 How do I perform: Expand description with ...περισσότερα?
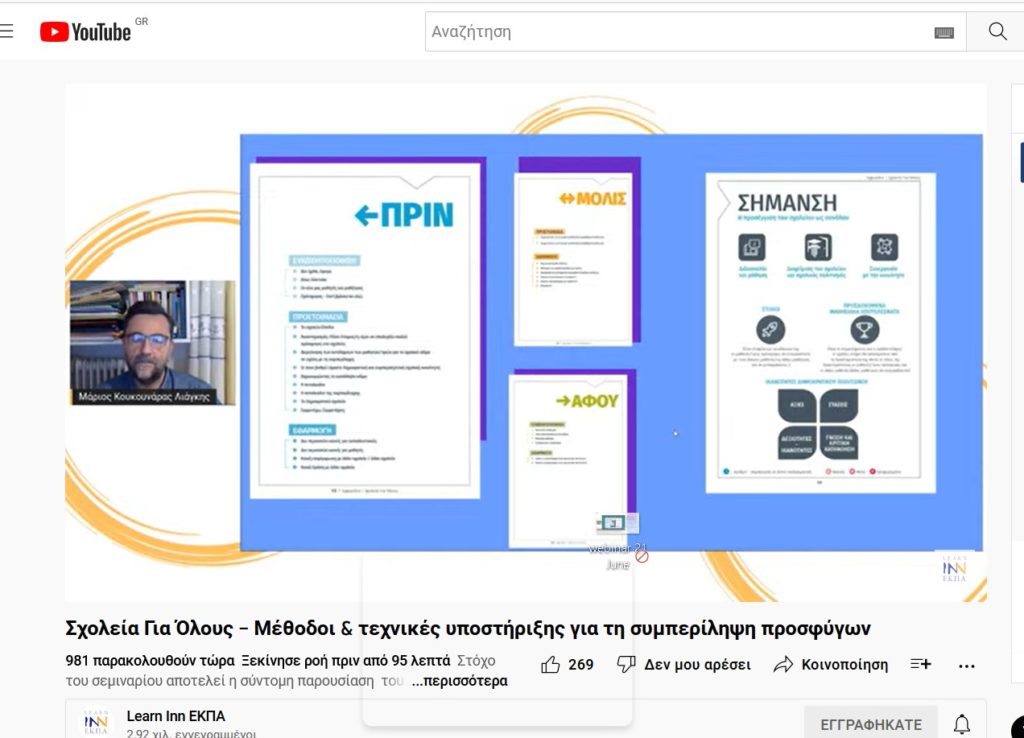point(459,681)
